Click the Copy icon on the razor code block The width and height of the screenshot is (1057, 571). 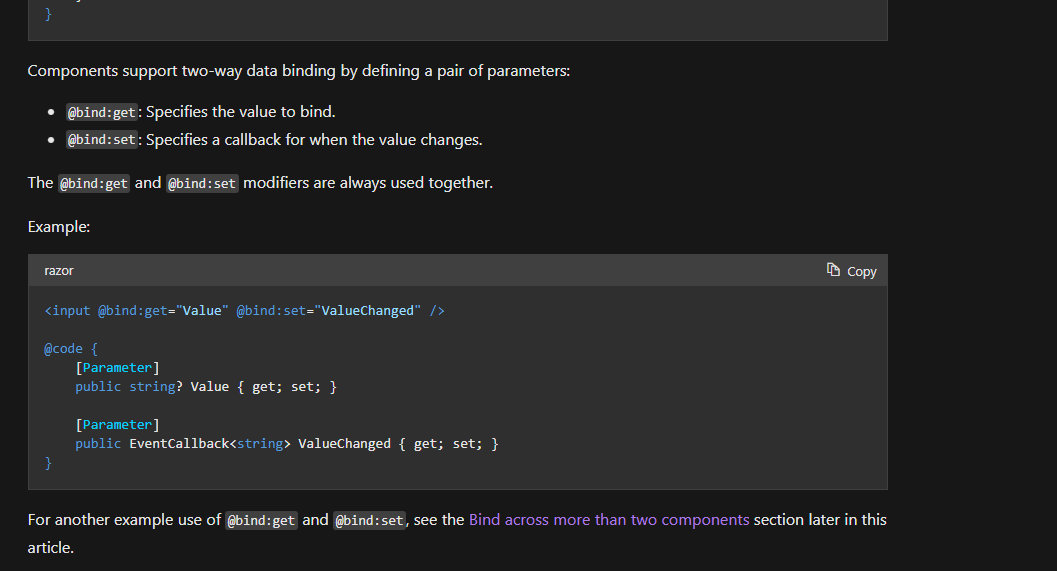click(834, 270)
